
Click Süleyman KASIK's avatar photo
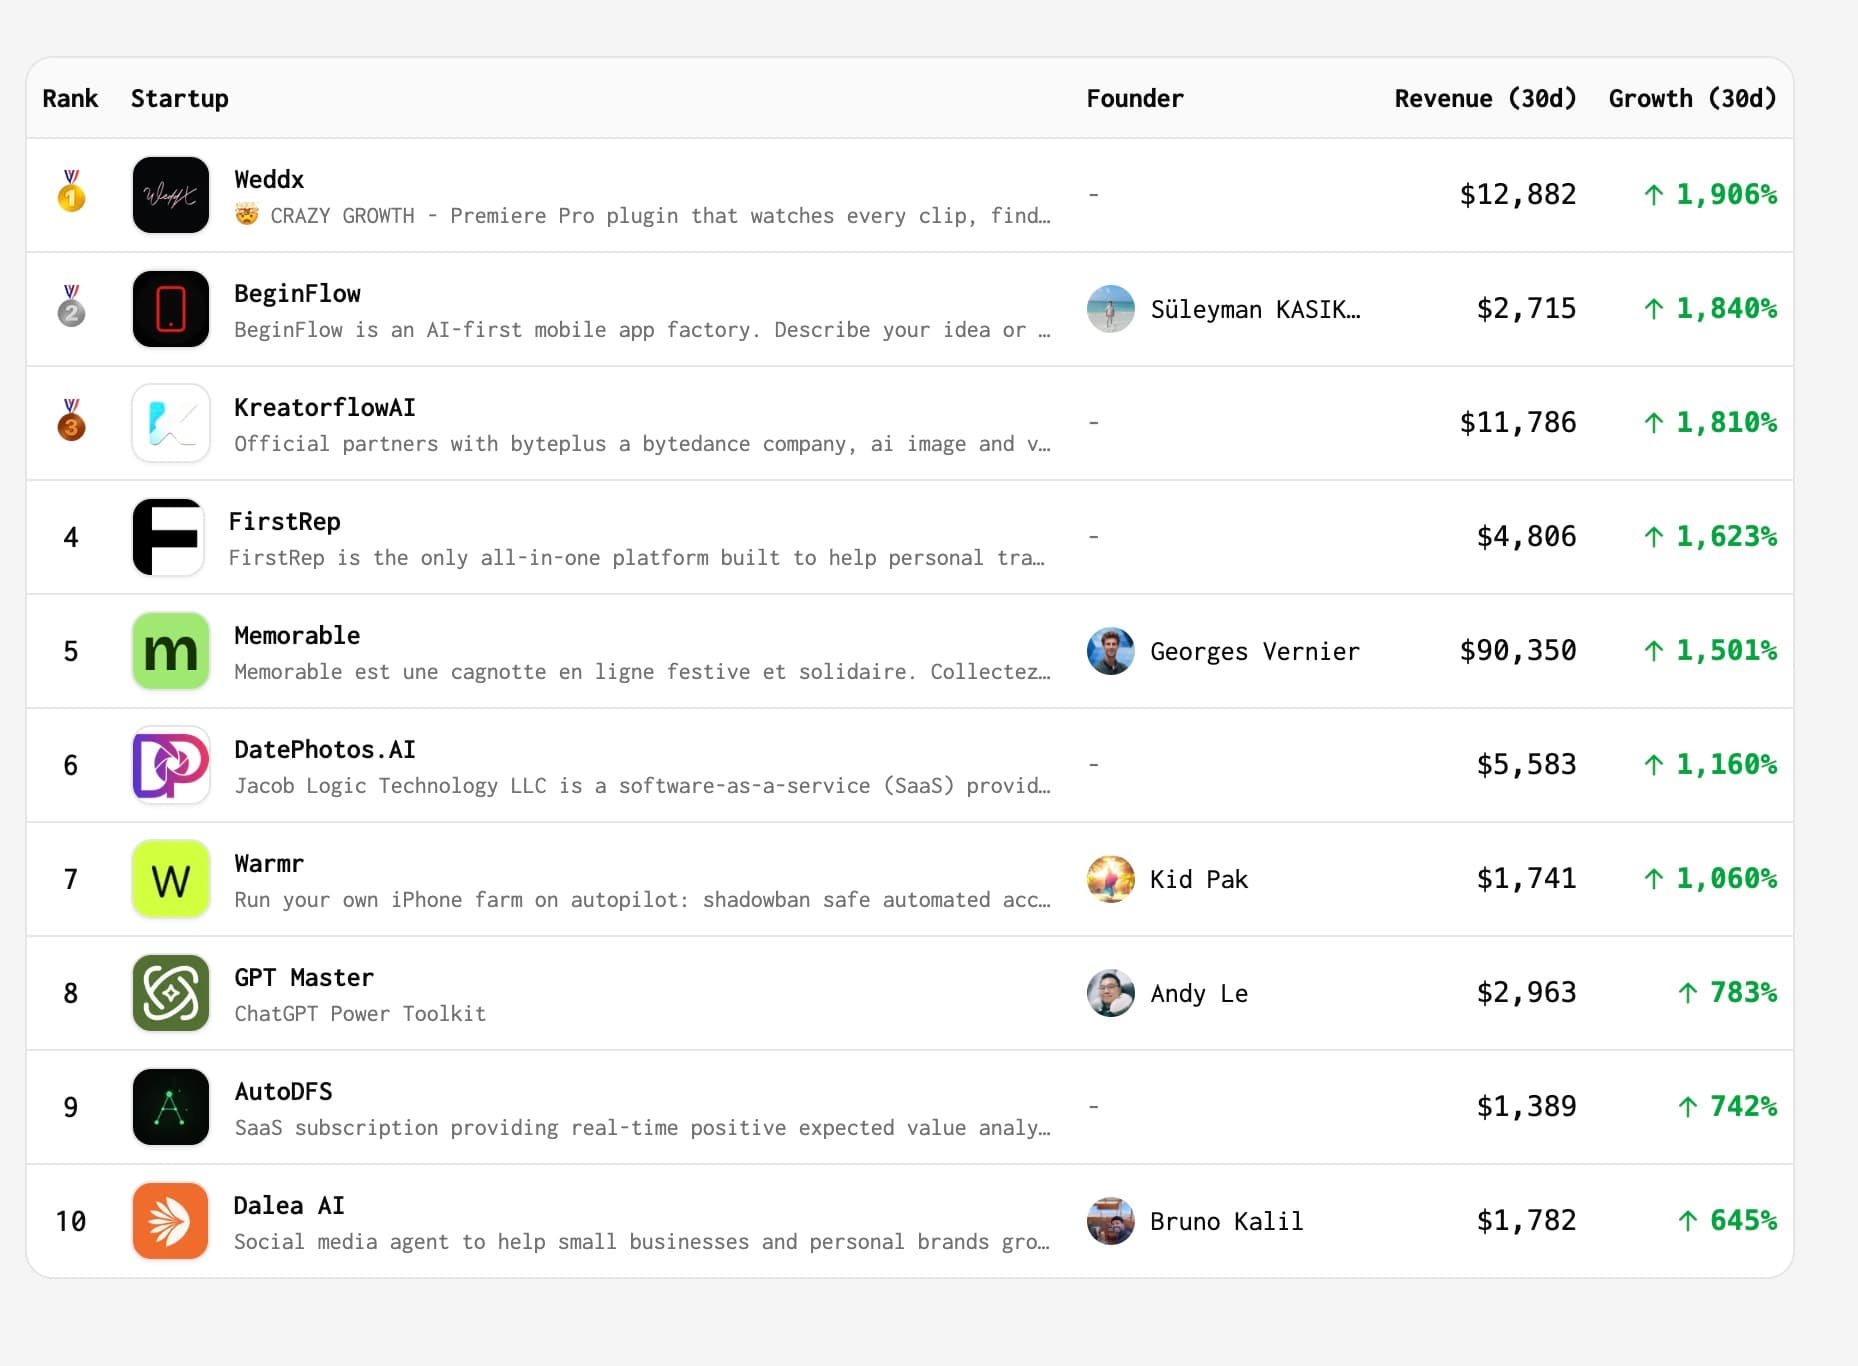1111,309
